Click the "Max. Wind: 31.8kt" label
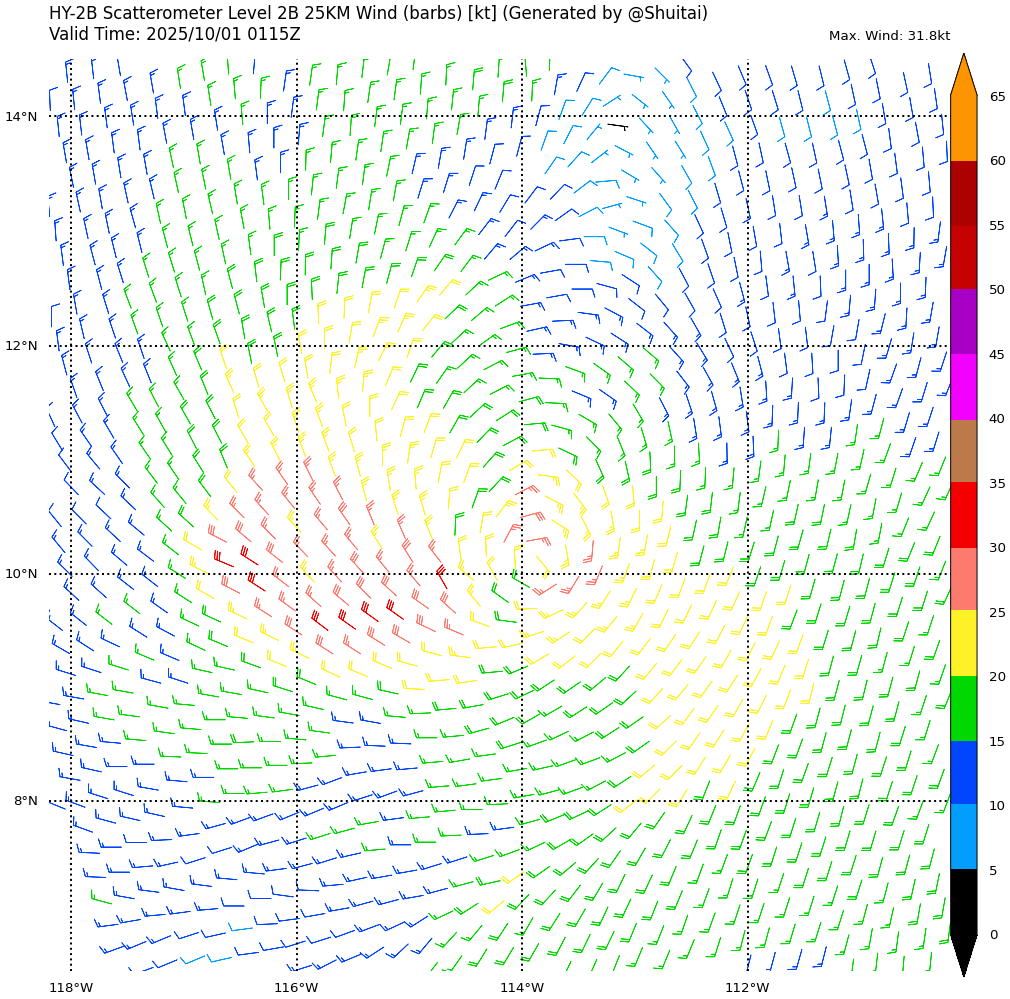 coord(889,36)
